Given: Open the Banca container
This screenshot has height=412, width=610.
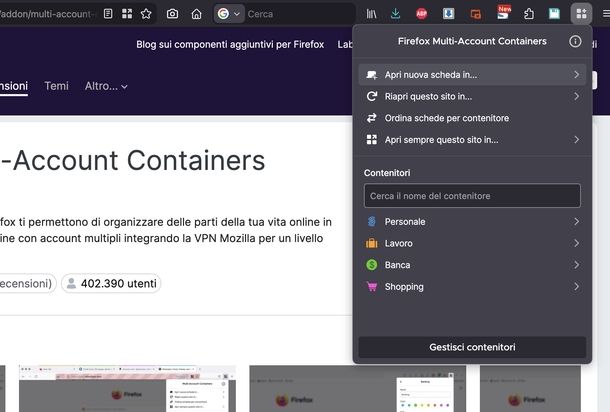Looking at the screenshot, I should 472,265.
